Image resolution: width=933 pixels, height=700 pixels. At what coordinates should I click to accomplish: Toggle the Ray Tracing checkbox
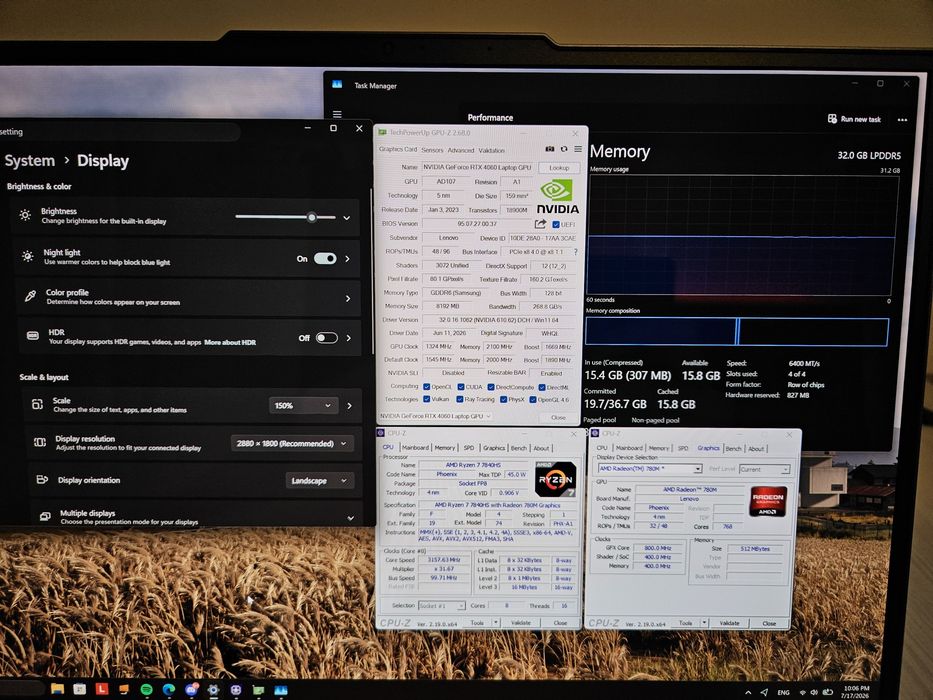(x=460, y=399)
